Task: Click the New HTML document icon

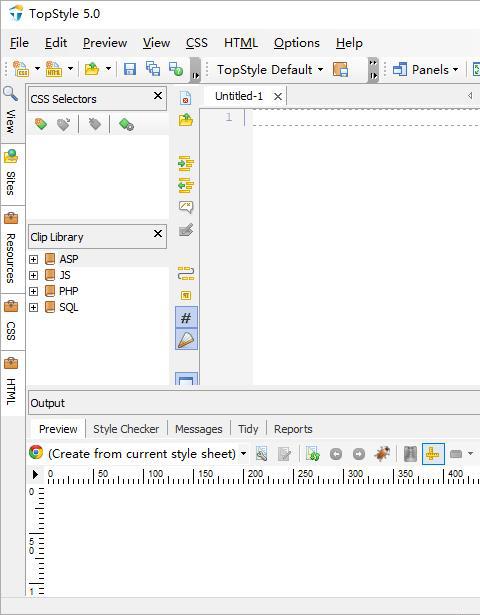Action: point(54,69)
